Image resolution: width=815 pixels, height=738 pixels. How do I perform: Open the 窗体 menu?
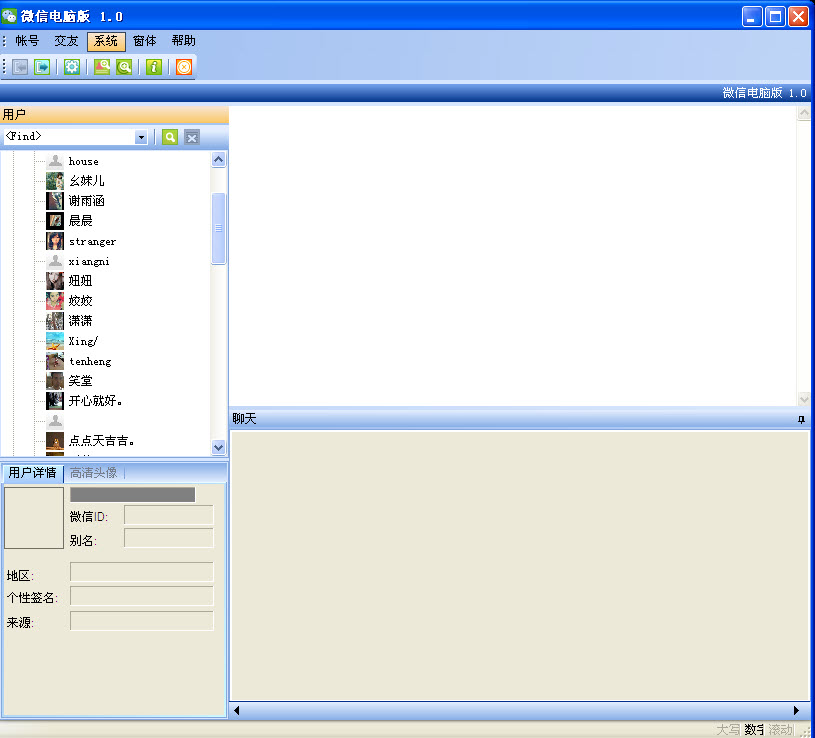tap(144, 41)
